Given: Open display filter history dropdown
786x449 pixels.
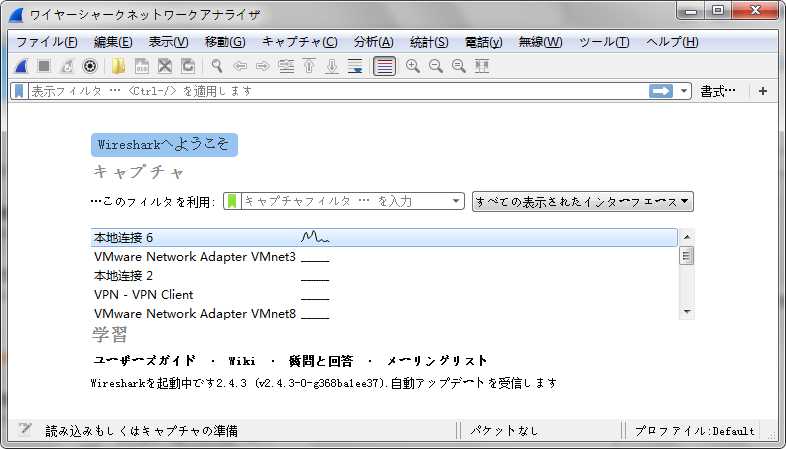Looking at the screenshot, I should tap(684, 91).
